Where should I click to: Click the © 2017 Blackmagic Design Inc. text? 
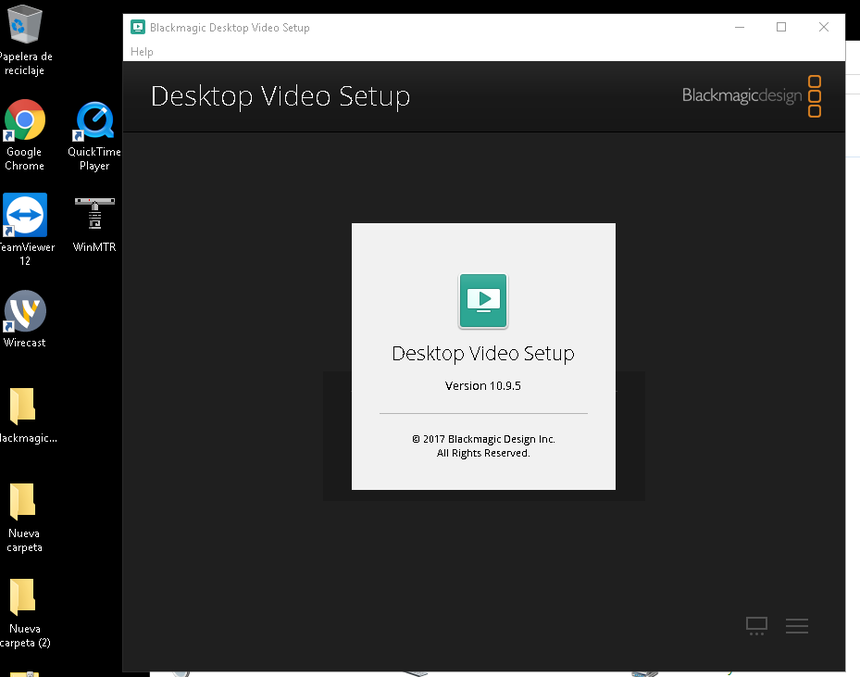coord(483,439)
